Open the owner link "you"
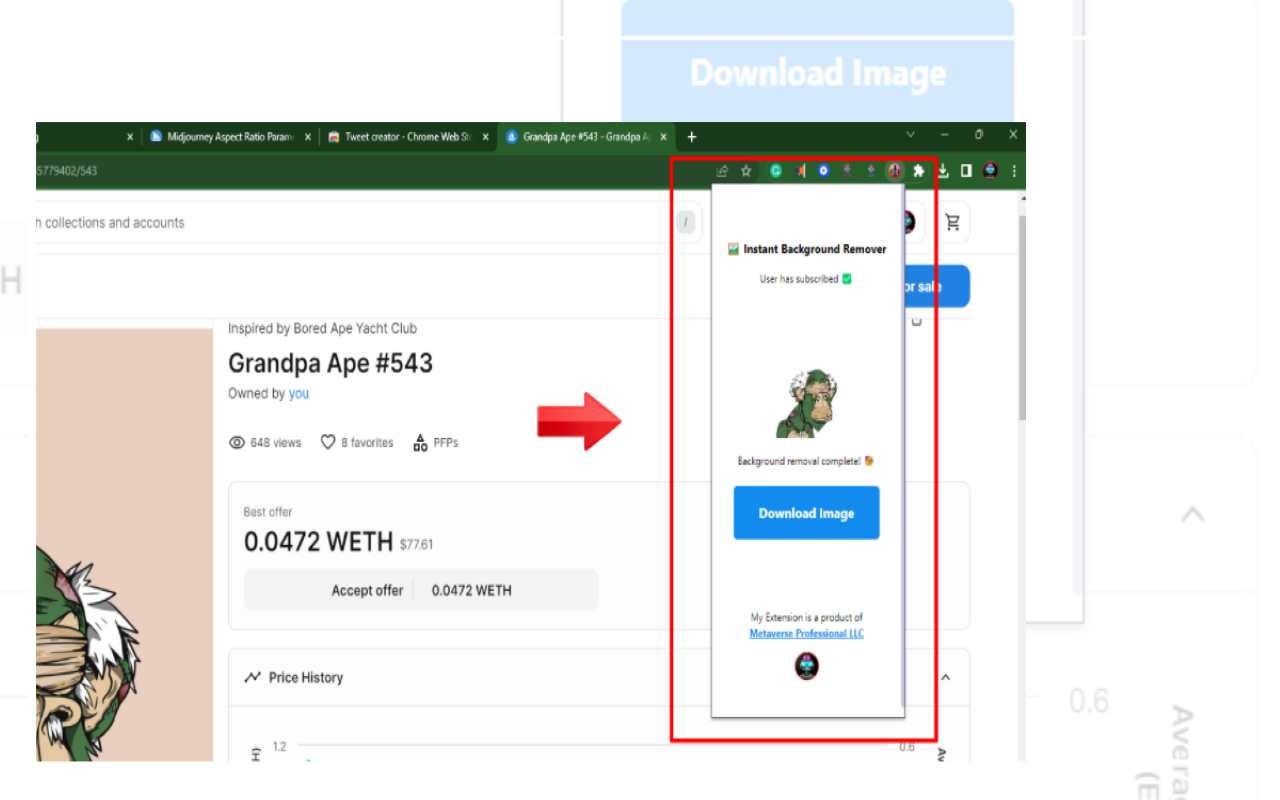Screen dimensions: 1280x800 coord(299,394)
